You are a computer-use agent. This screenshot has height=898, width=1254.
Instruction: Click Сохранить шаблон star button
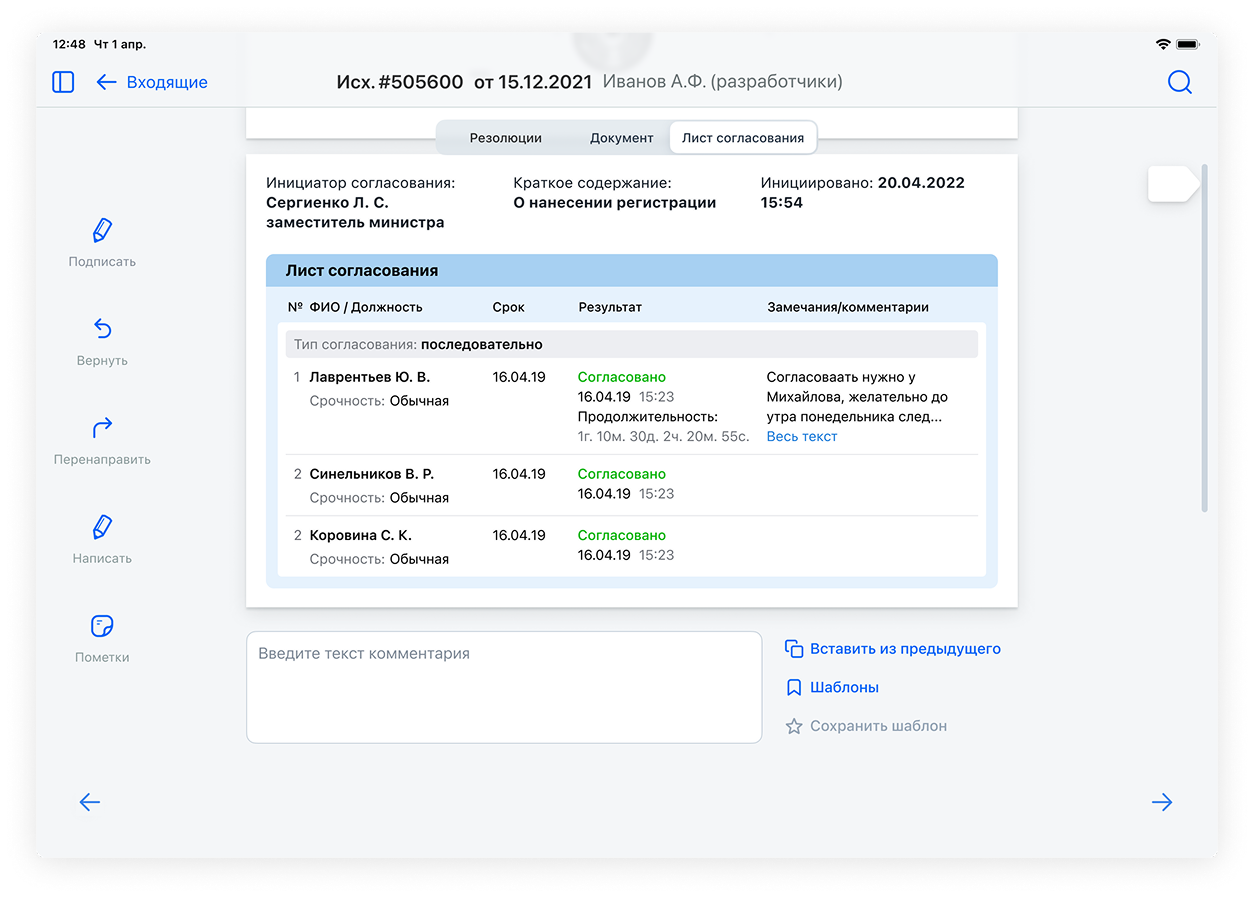[866, 726]
